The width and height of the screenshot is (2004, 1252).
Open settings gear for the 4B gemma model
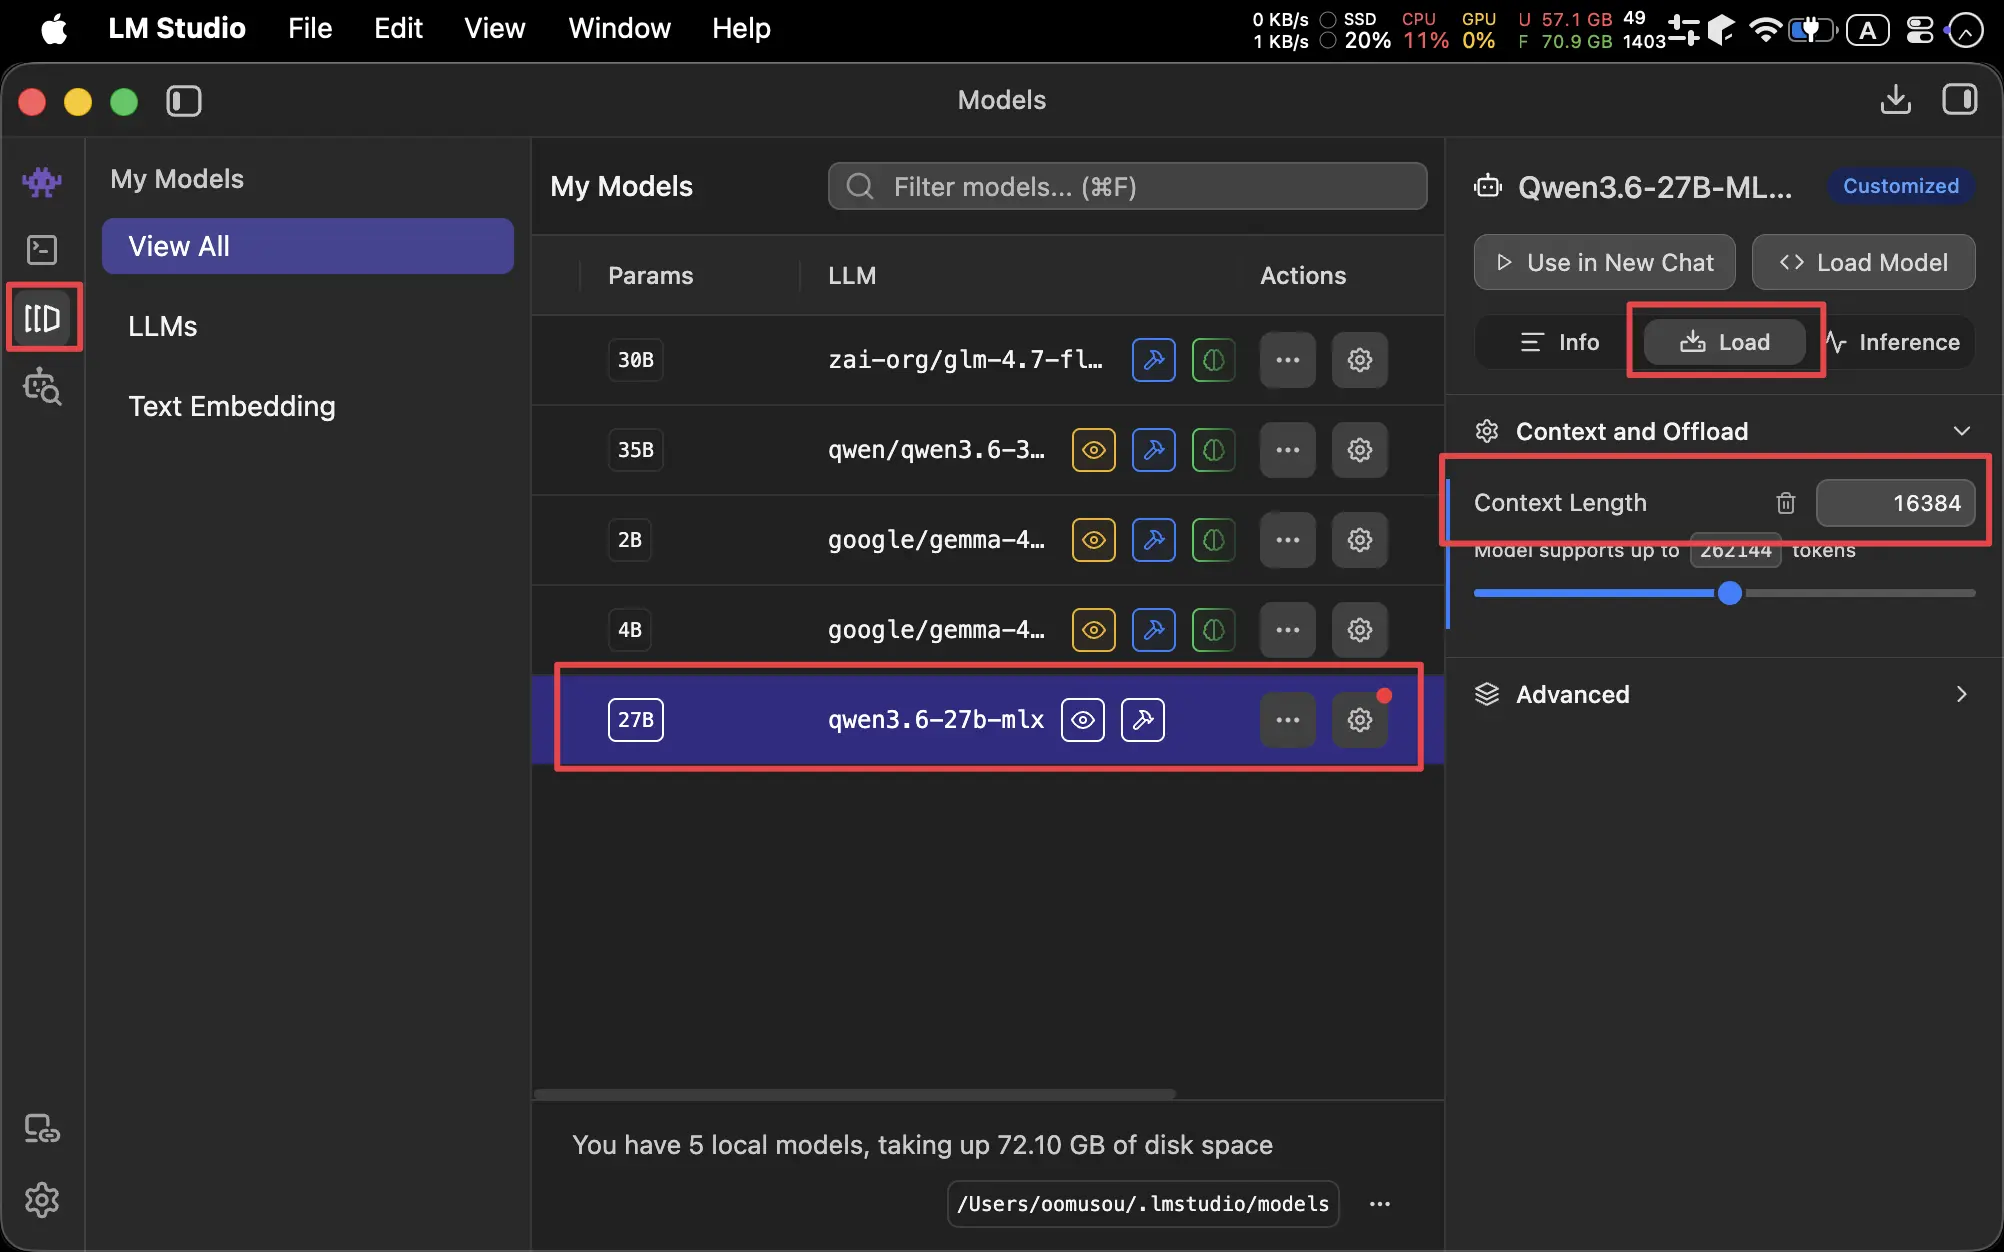tap(1360, 630)
